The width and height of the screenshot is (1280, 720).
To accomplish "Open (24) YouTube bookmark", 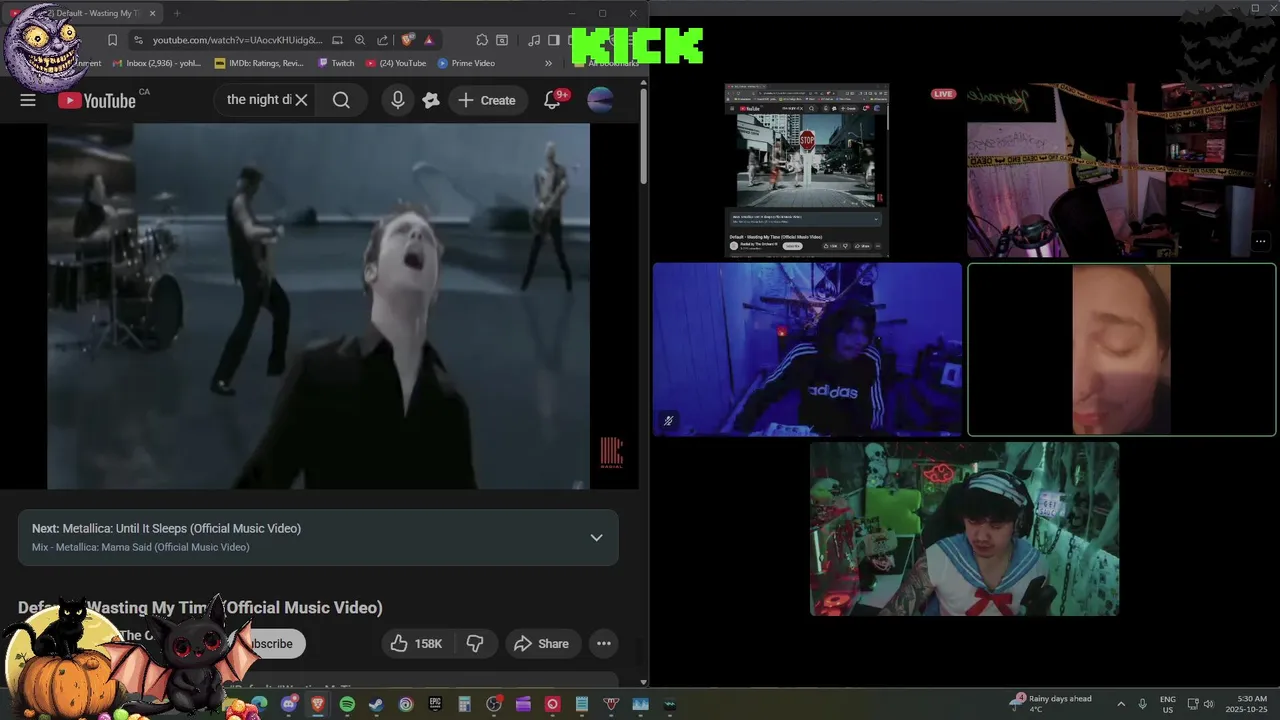I will click(x=396, y=63).
